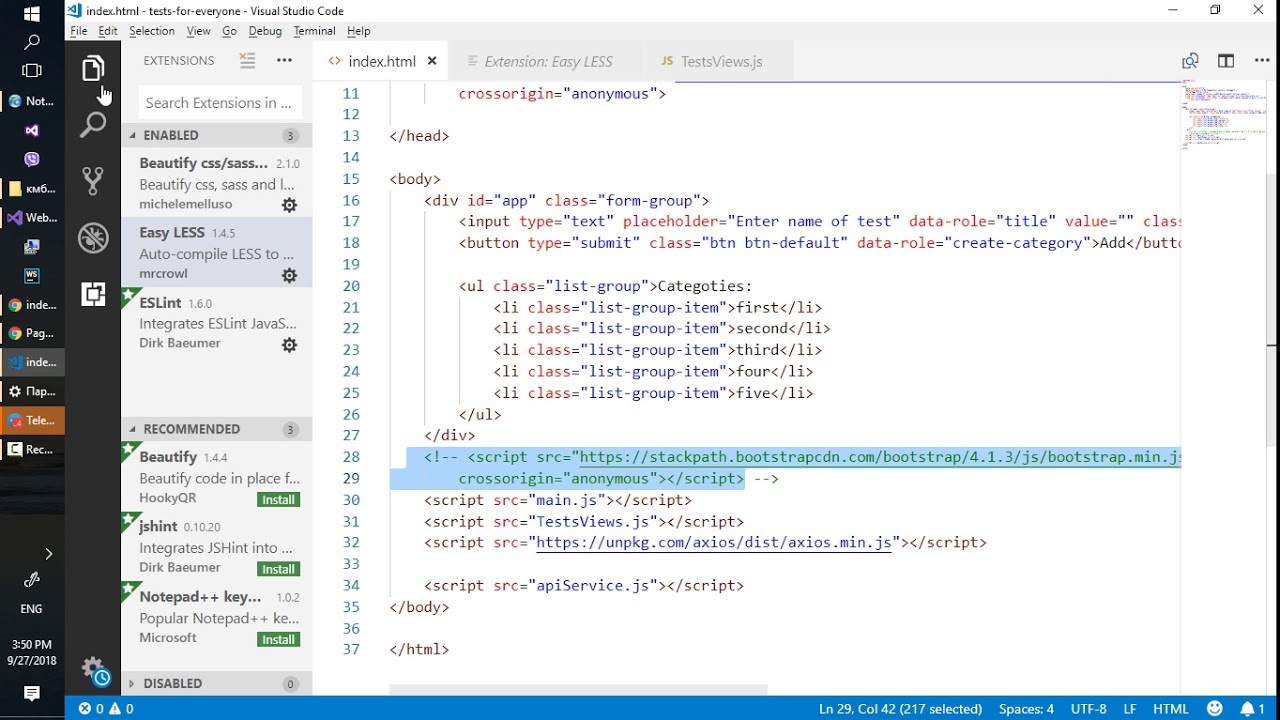Install the jshint extension
Screen dimensions: 1280x720
tap(279, 570)
